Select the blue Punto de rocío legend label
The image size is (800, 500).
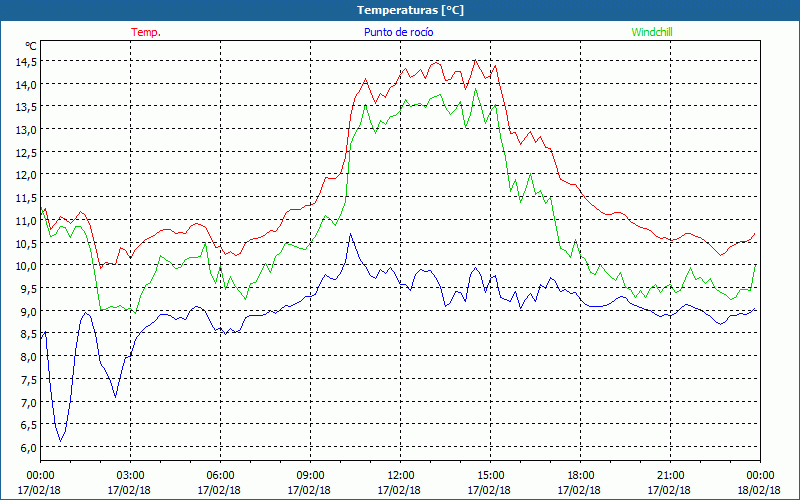click(x=398, y=32)
